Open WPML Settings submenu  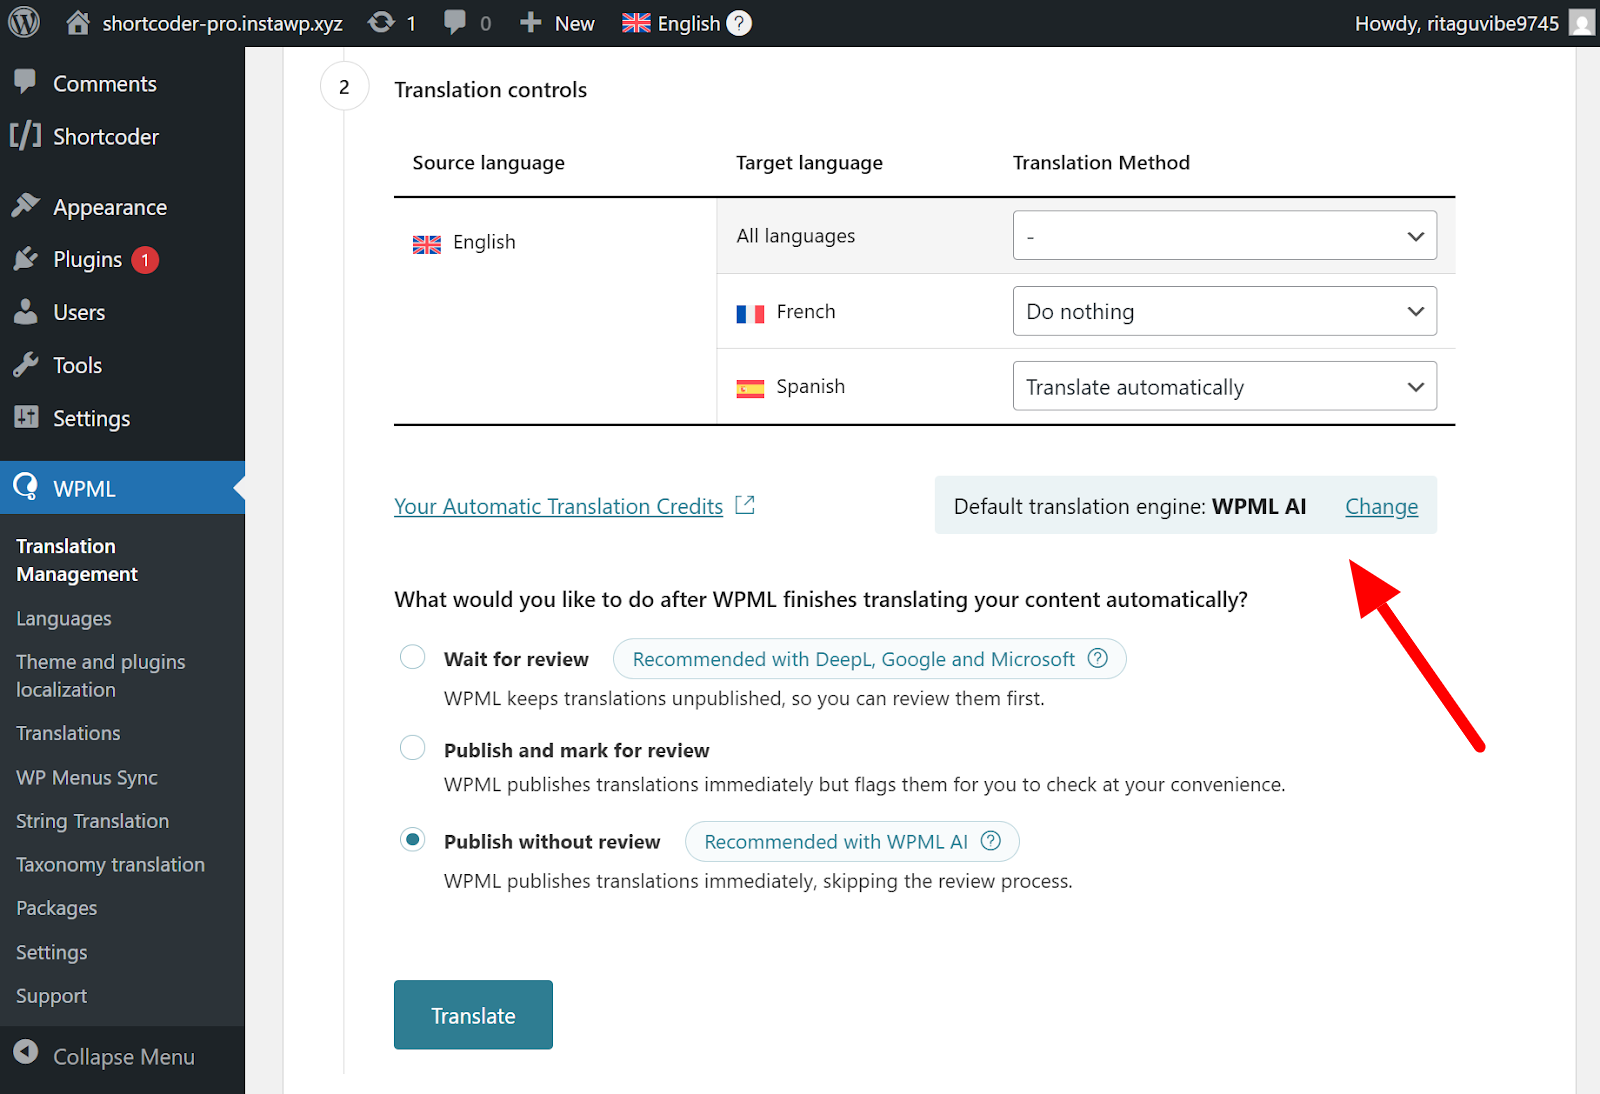[52, 953]
